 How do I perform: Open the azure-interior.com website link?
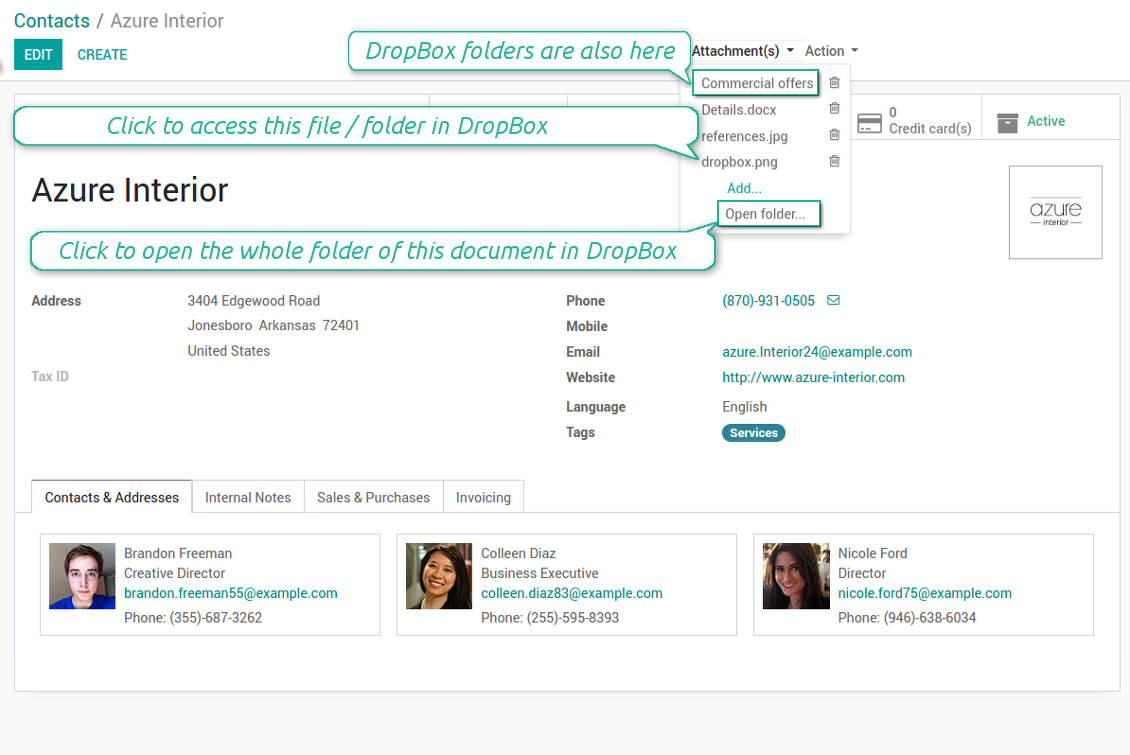pyautogui.click(x=813, y=378)
